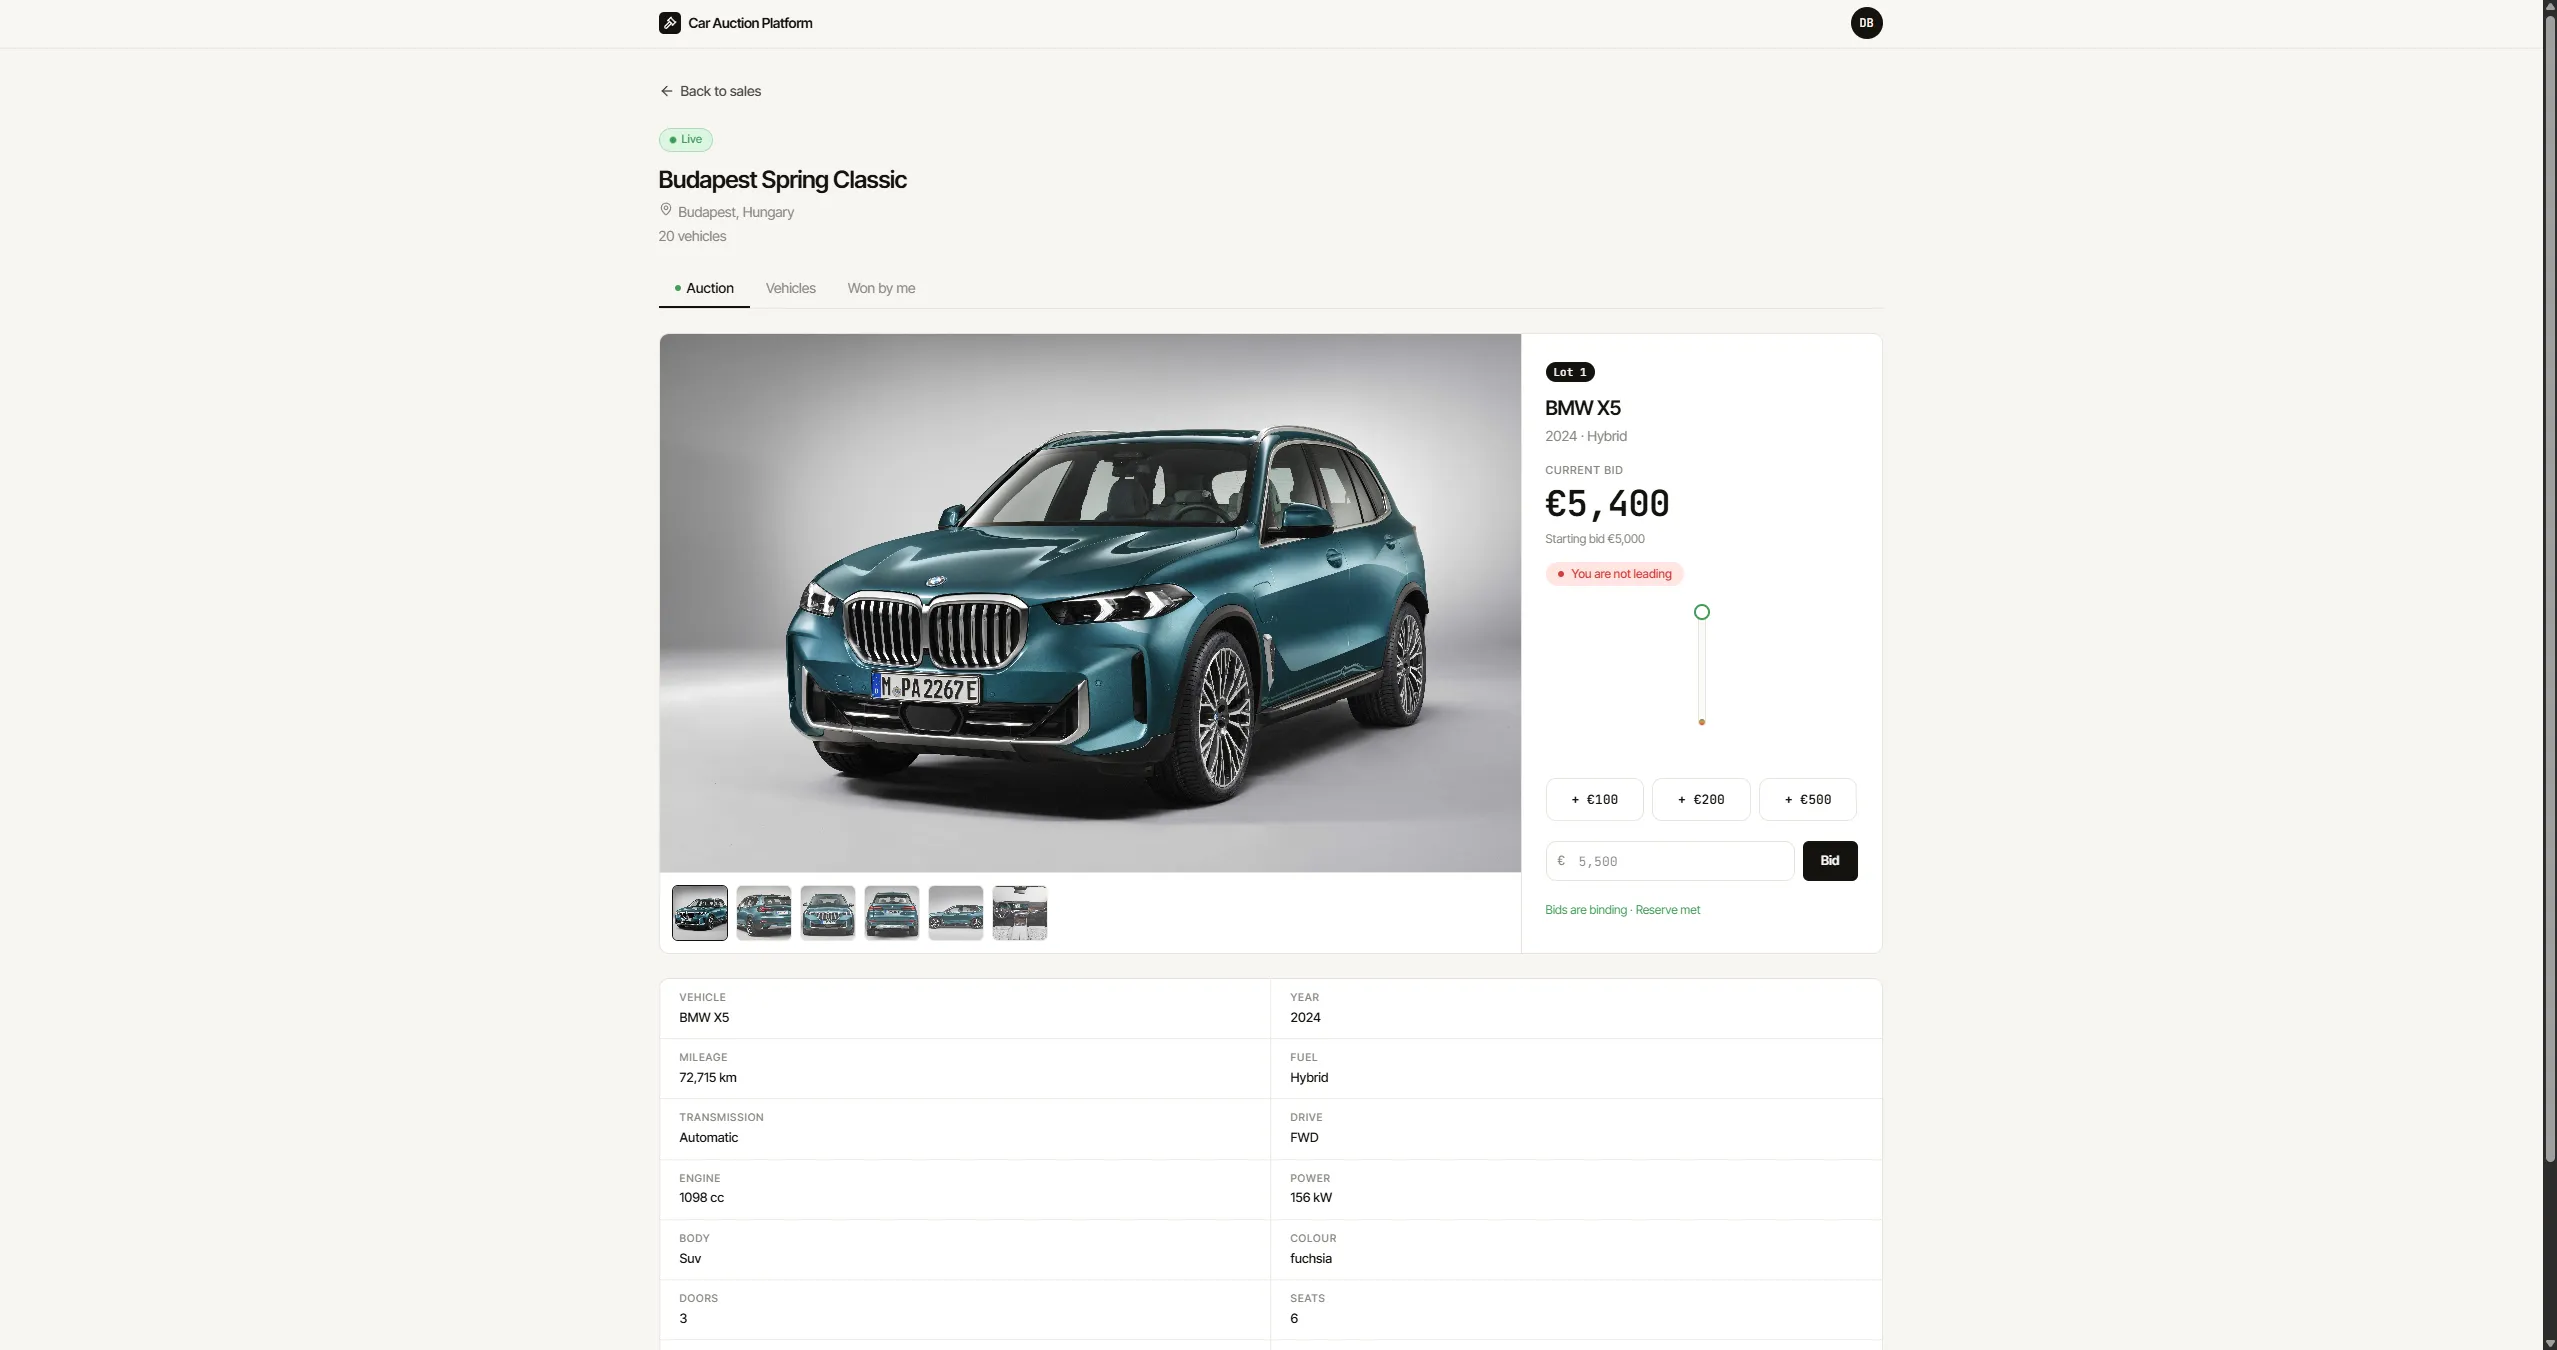Click the Car Auction Platform gavel logo
Viewport: 2557px width, 1350px height.
[x=669, y=23]
